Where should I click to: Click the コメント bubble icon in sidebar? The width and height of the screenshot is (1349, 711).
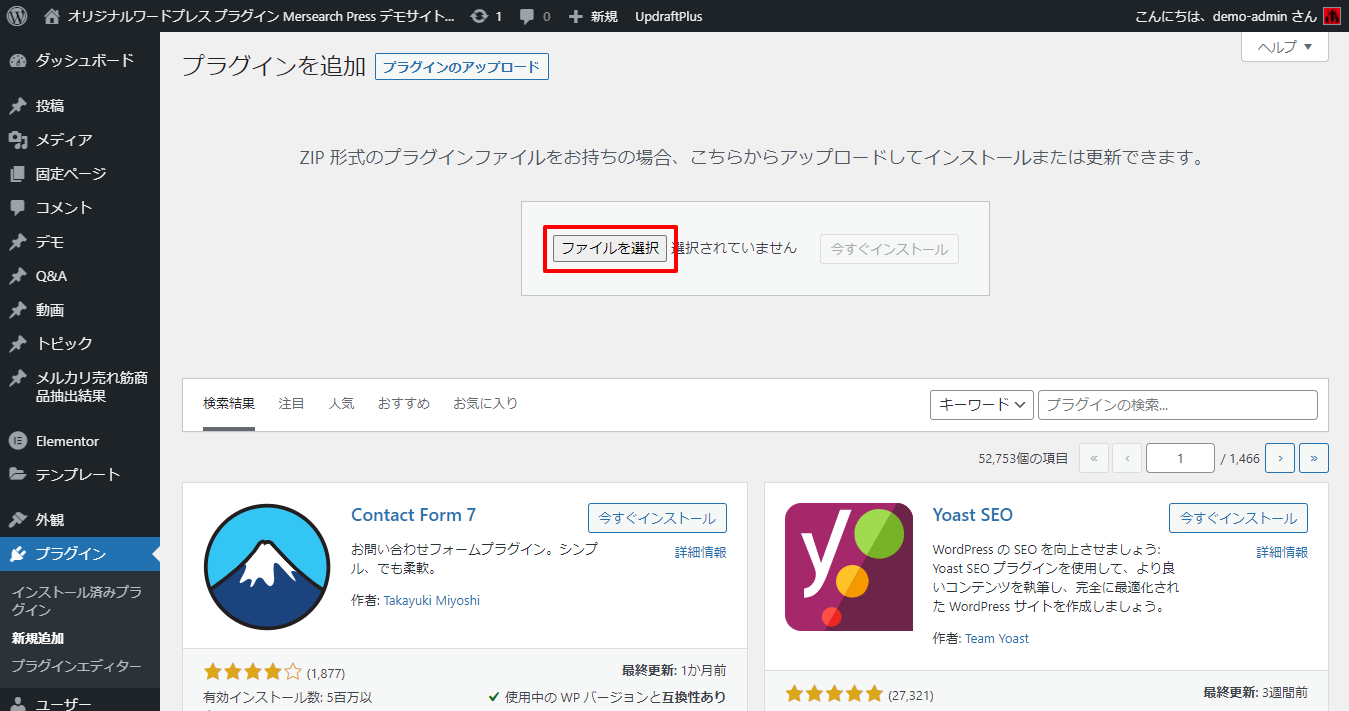point(17,208)
